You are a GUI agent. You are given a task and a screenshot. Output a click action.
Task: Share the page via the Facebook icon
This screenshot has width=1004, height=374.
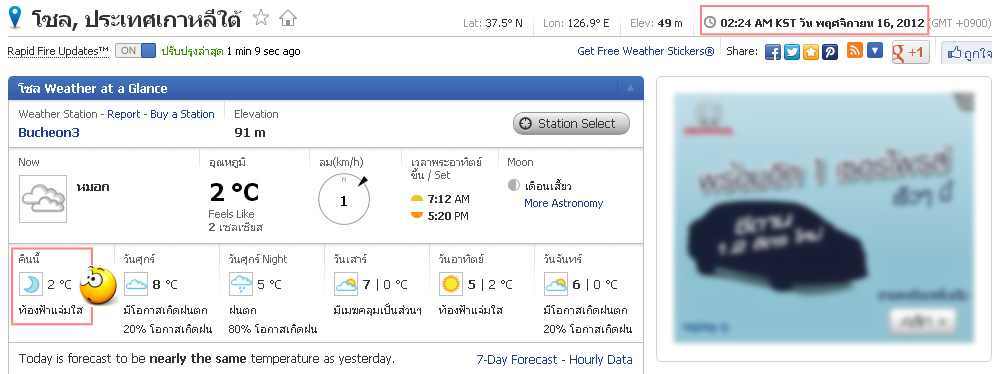[x=773, y=52]
